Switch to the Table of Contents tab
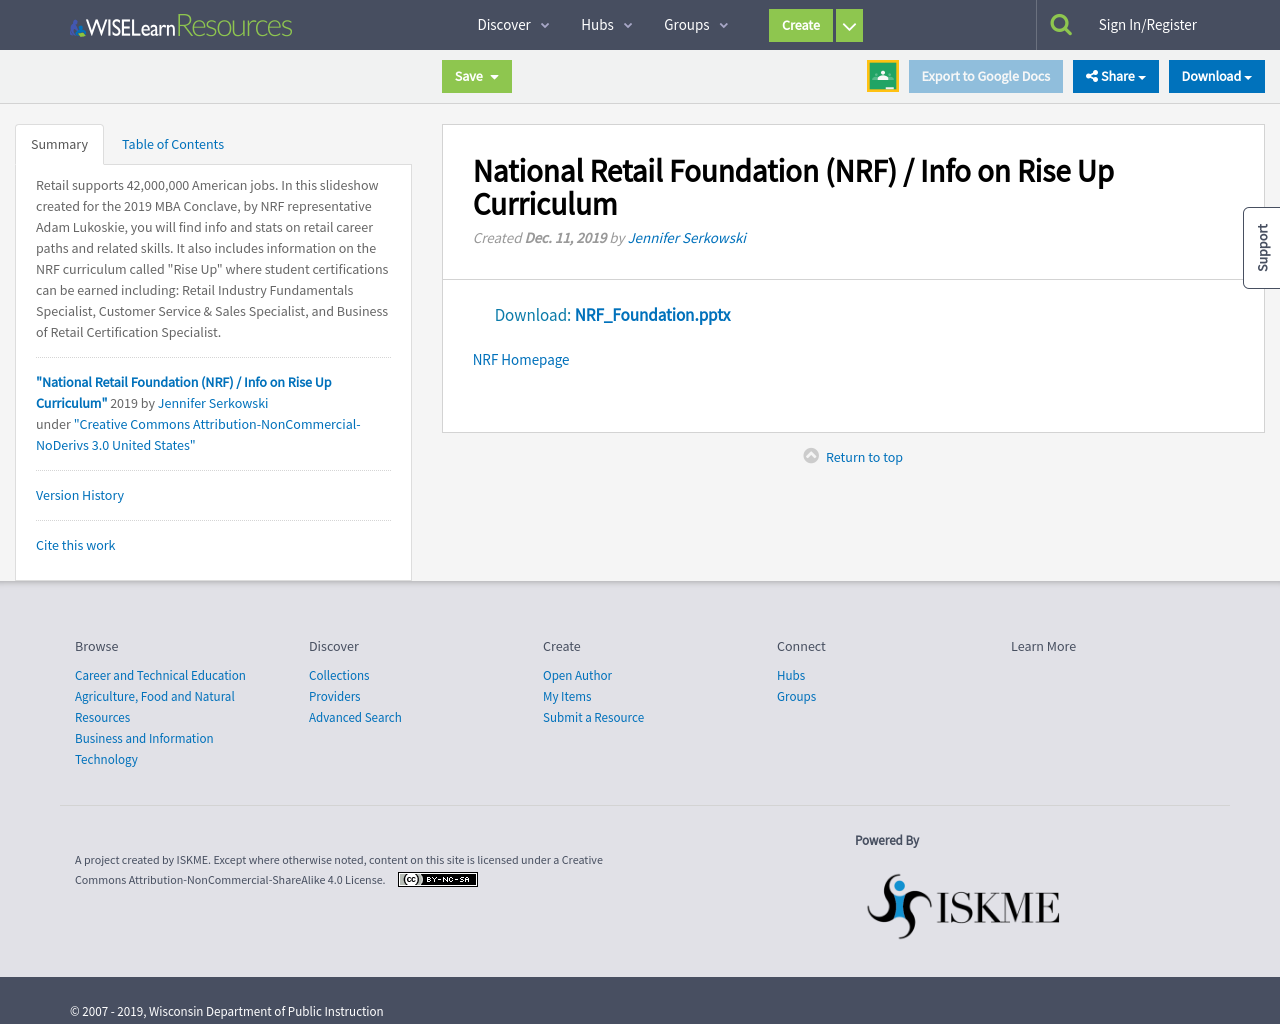Screen dimensions: 1280x1024 click(172, 144)
